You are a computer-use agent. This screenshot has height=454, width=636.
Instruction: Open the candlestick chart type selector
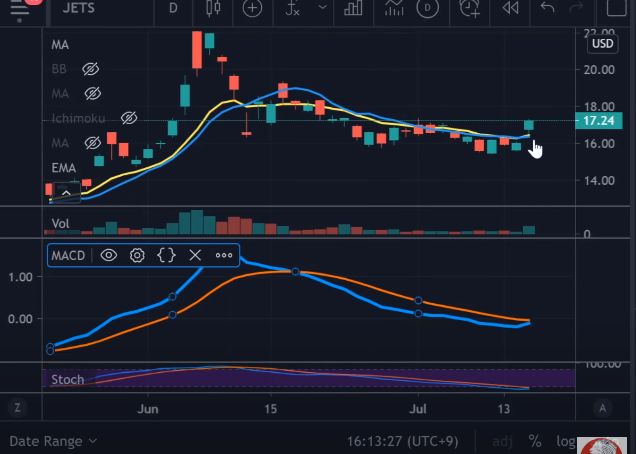(213, 8)
